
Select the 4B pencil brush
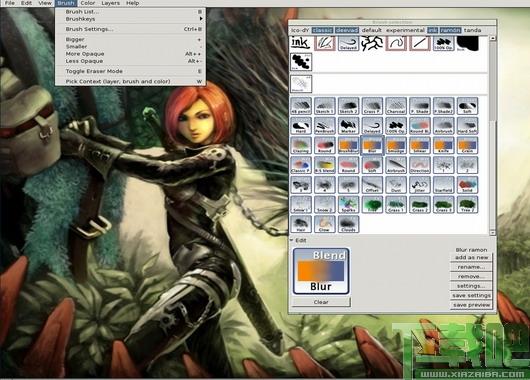(x=301, y=106)
